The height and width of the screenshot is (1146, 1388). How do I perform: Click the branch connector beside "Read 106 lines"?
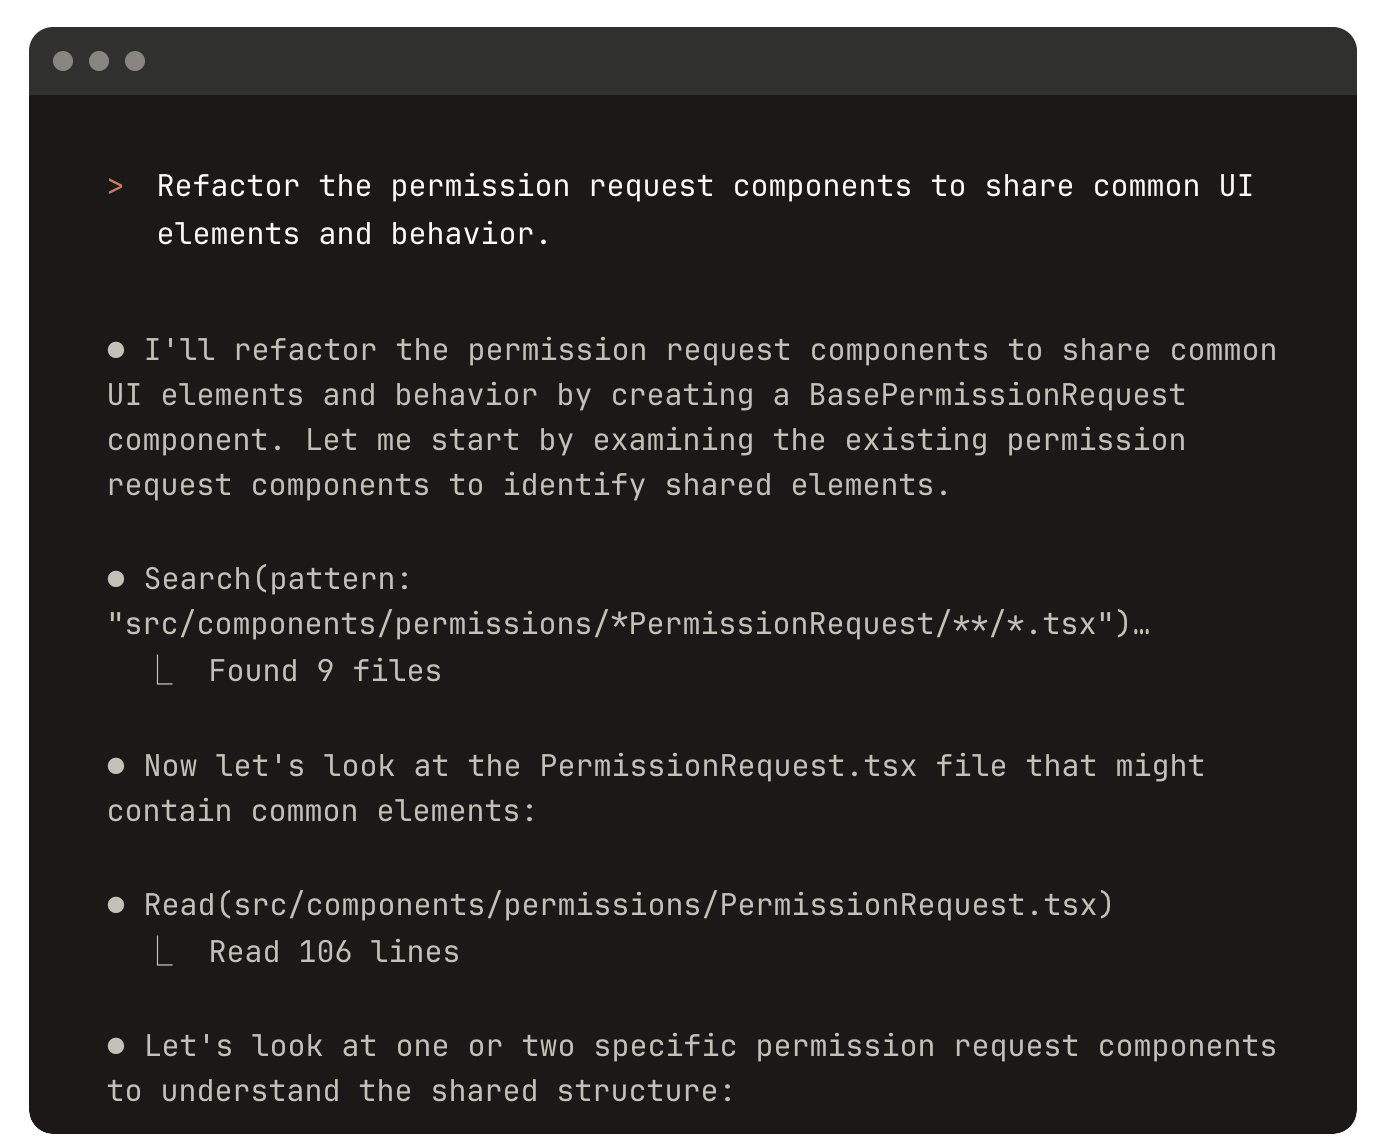pos(165,952)
